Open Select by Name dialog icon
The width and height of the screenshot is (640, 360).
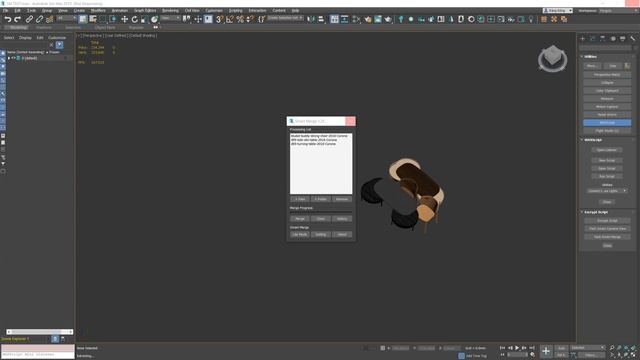coord(93,19)
